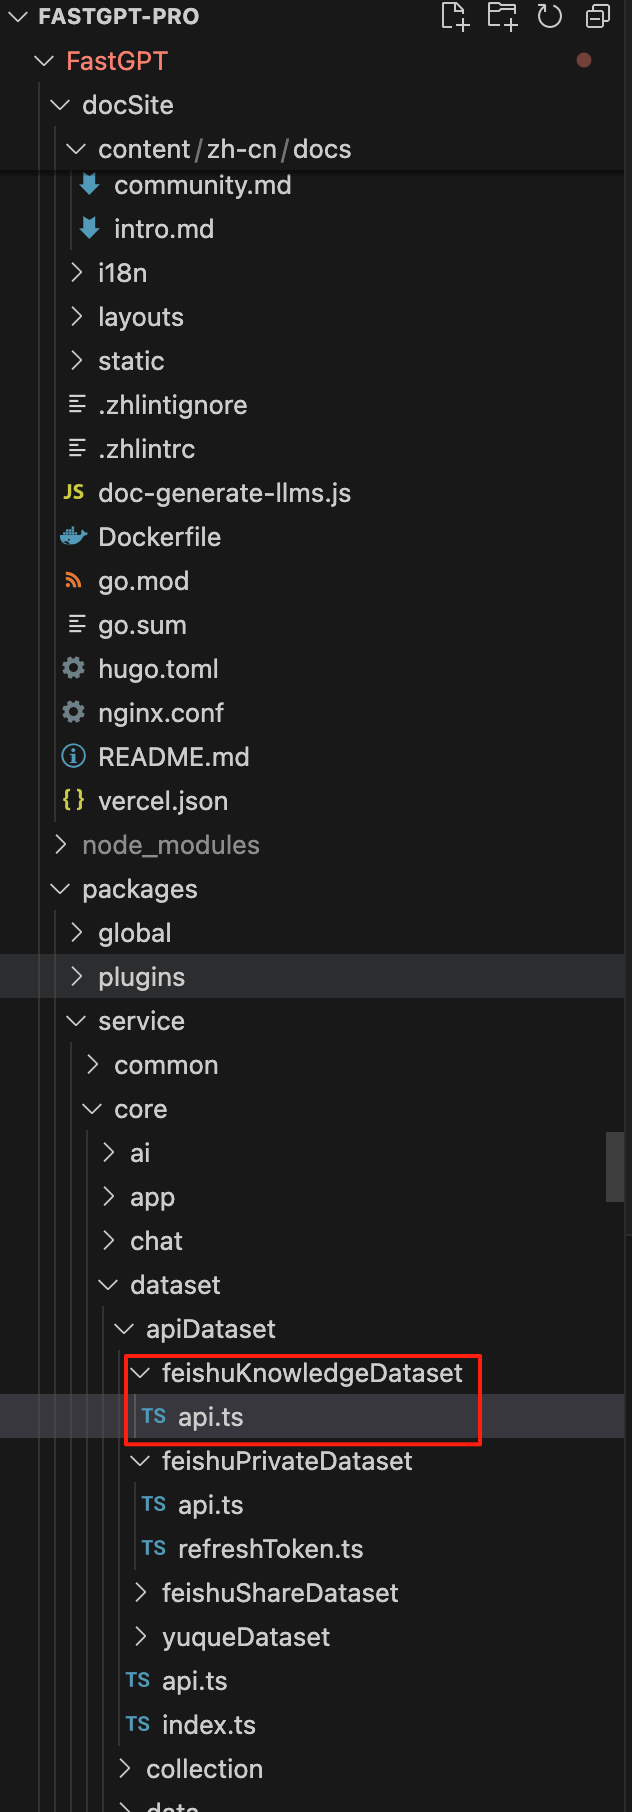Click the New Folder icon
Image resolution: width=632 pixels, height=1812 pixels.
(502, 16)
